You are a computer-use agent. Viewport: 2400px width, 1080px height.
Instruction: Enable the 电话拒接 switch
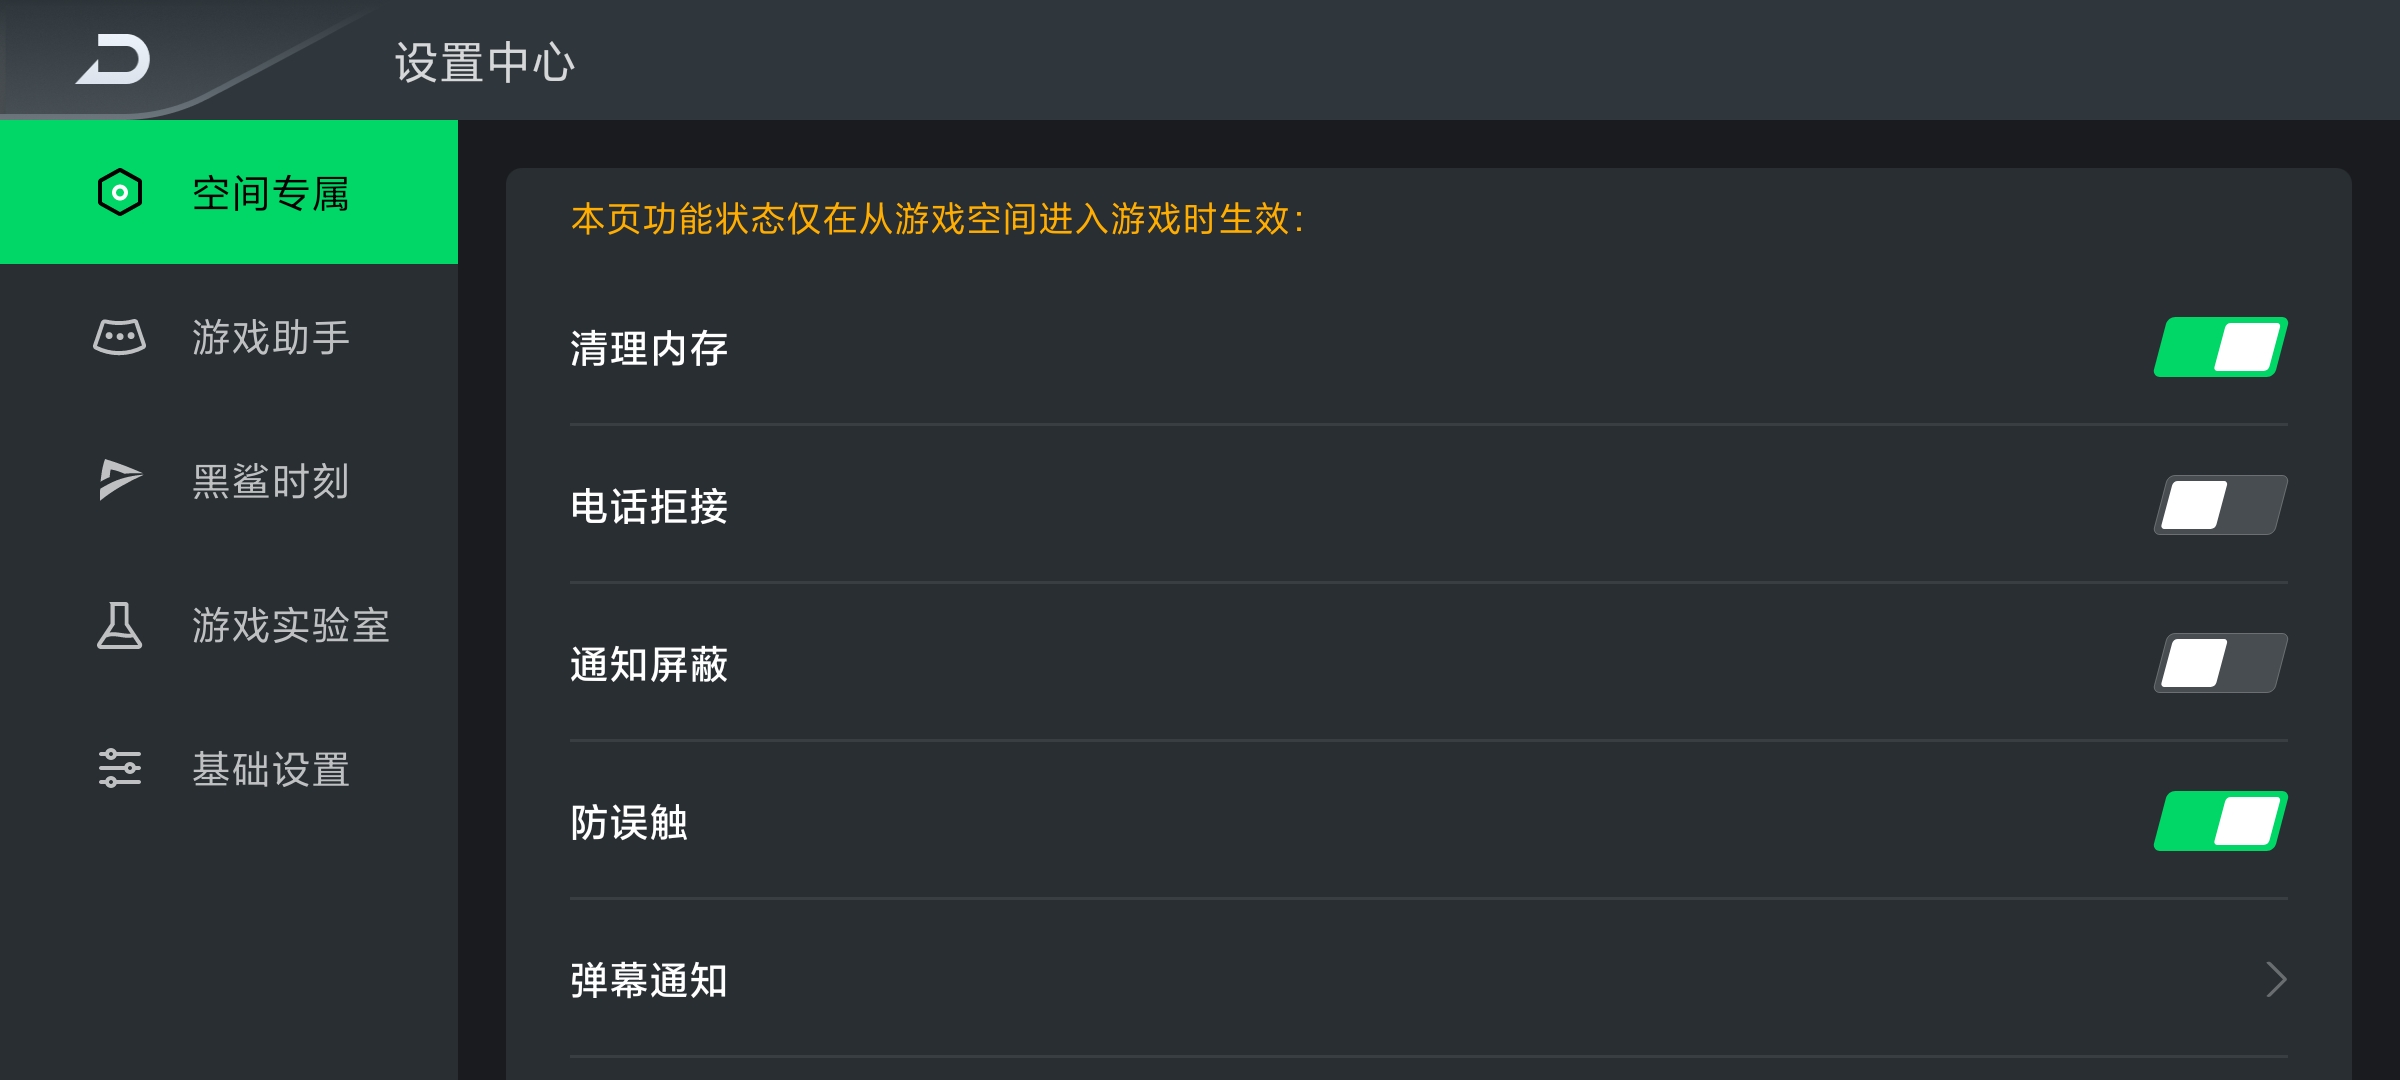pos(2221,505)
